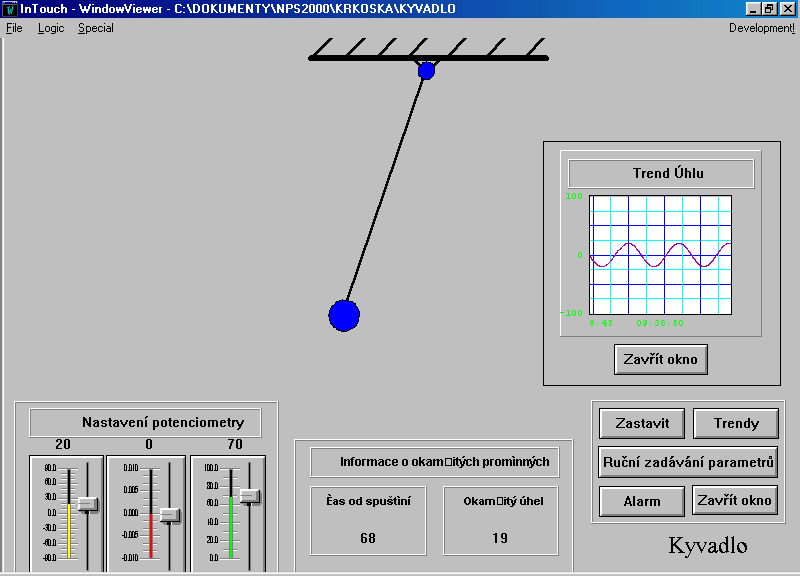
Task: Open the Special menu
Action: pyautogui.click(x=96, y=28)
